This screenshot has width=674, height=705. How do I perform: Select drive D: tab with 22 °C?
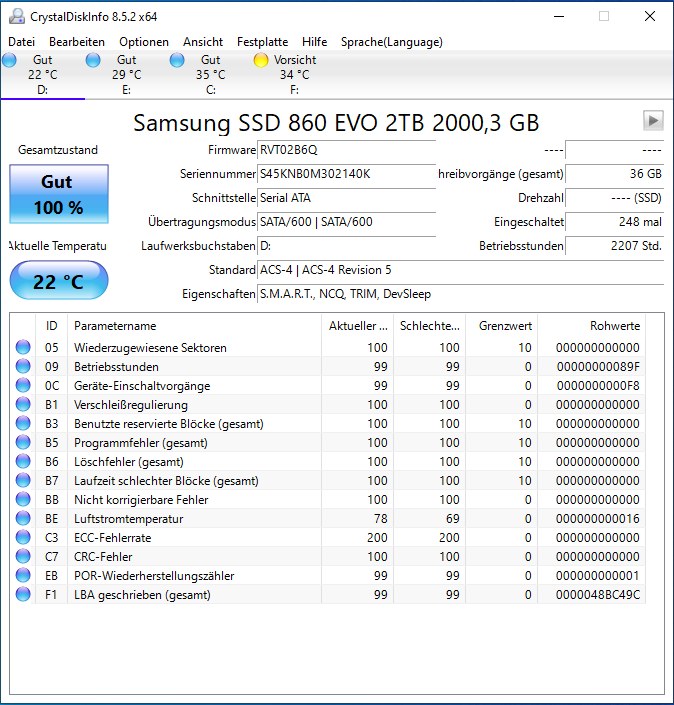click(43, 75)
